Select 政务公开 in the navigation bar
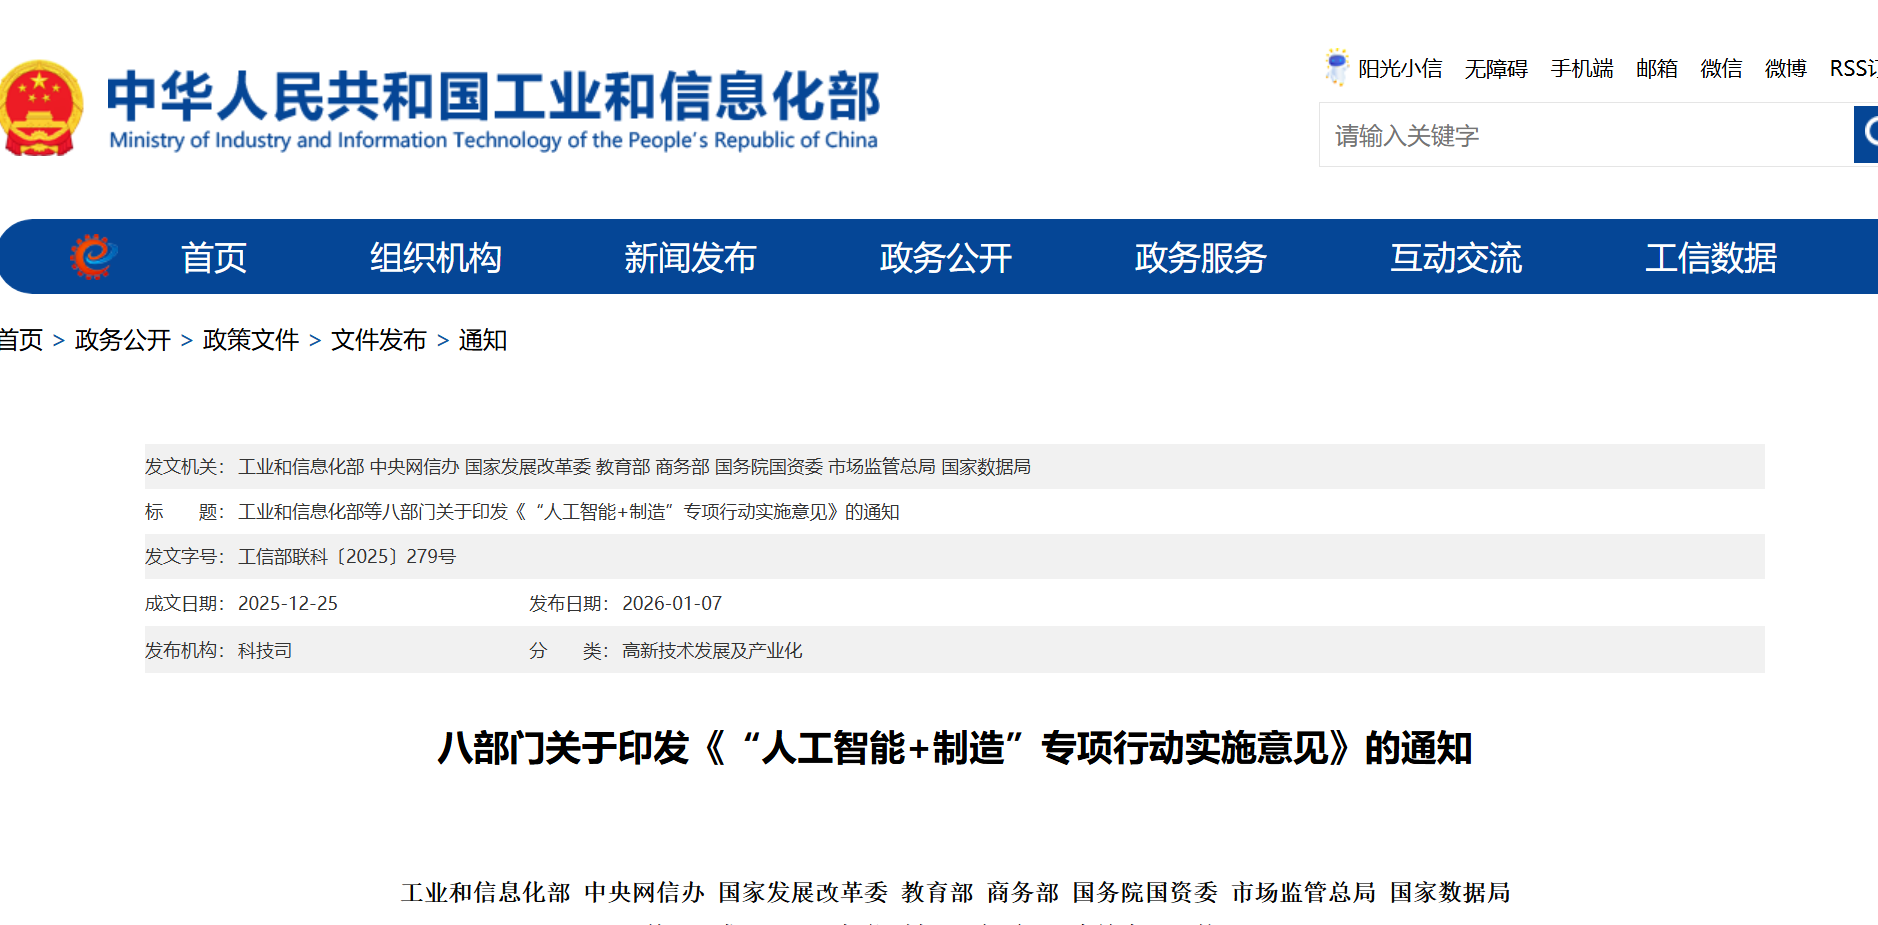1878x925 pixels. [x=945, y=258]
